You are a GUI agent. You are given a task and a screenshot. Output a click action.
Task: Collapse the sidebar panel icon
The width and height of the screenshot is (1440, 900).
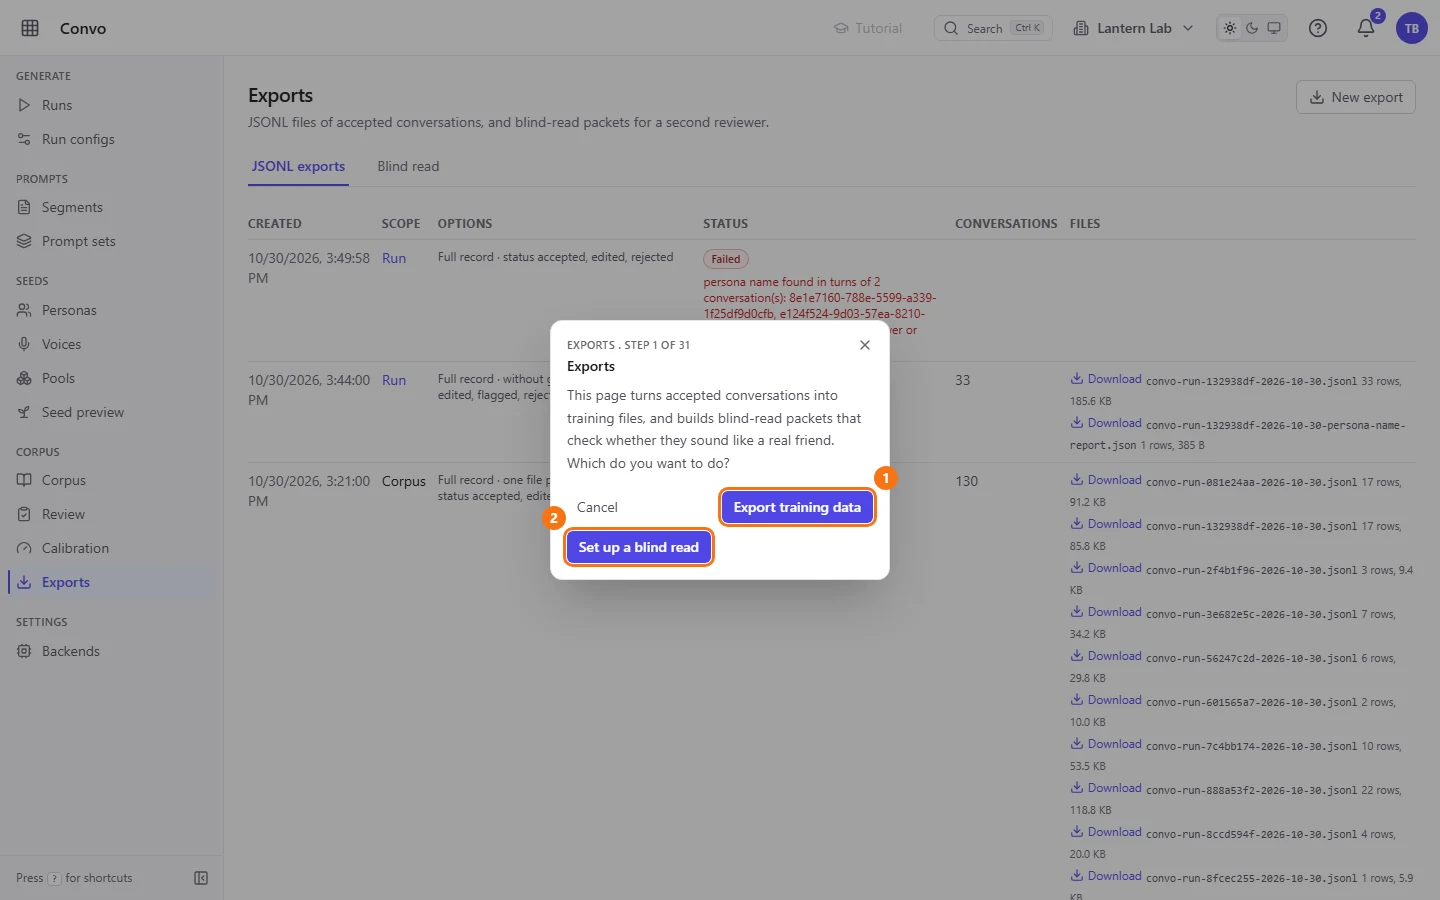click(x=201, y=878)
